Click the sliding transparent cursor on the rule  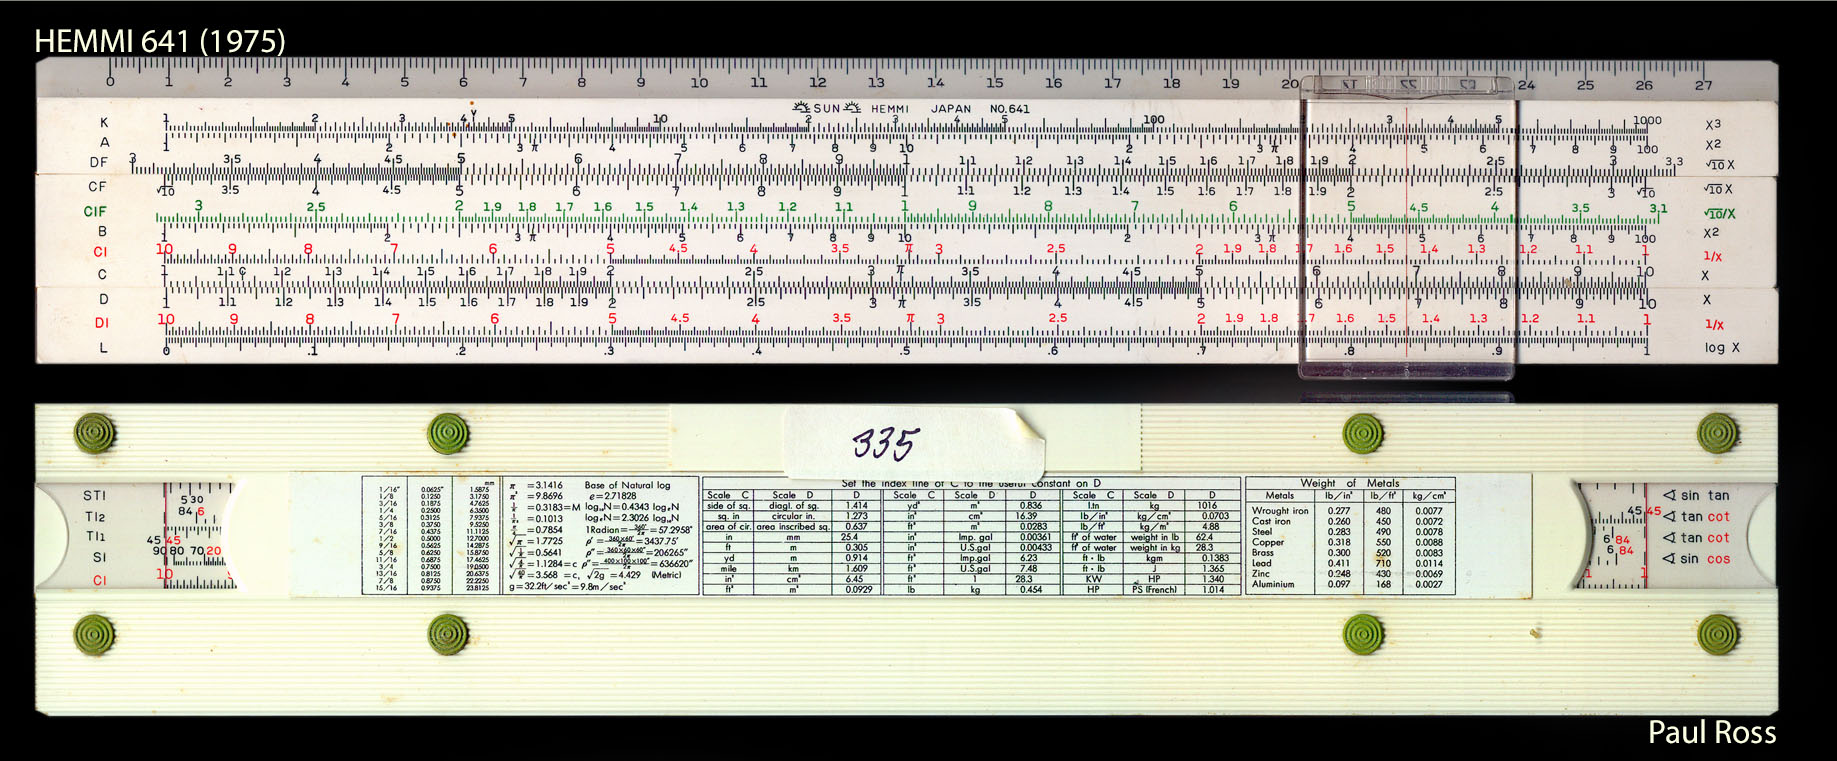(1407, 228)
